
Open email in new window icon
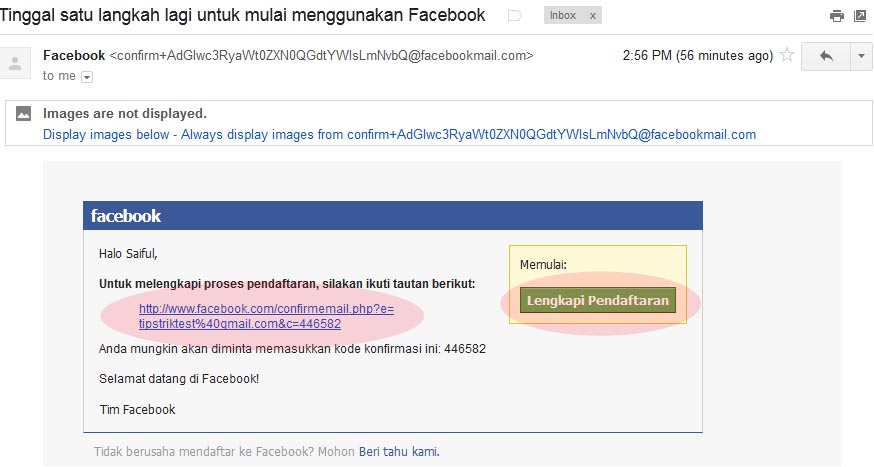tap(860, 16)
